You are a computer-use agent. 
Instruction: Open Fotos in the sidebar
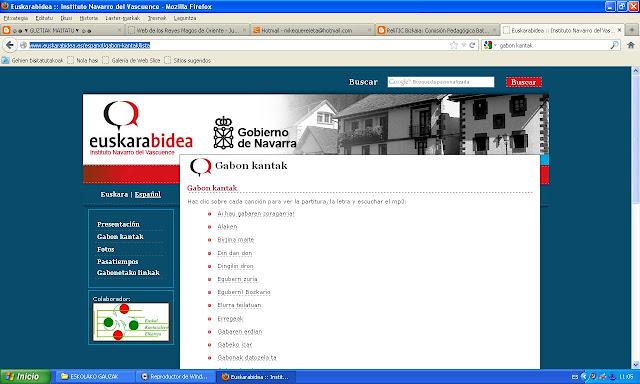click(x=105, y=249)
